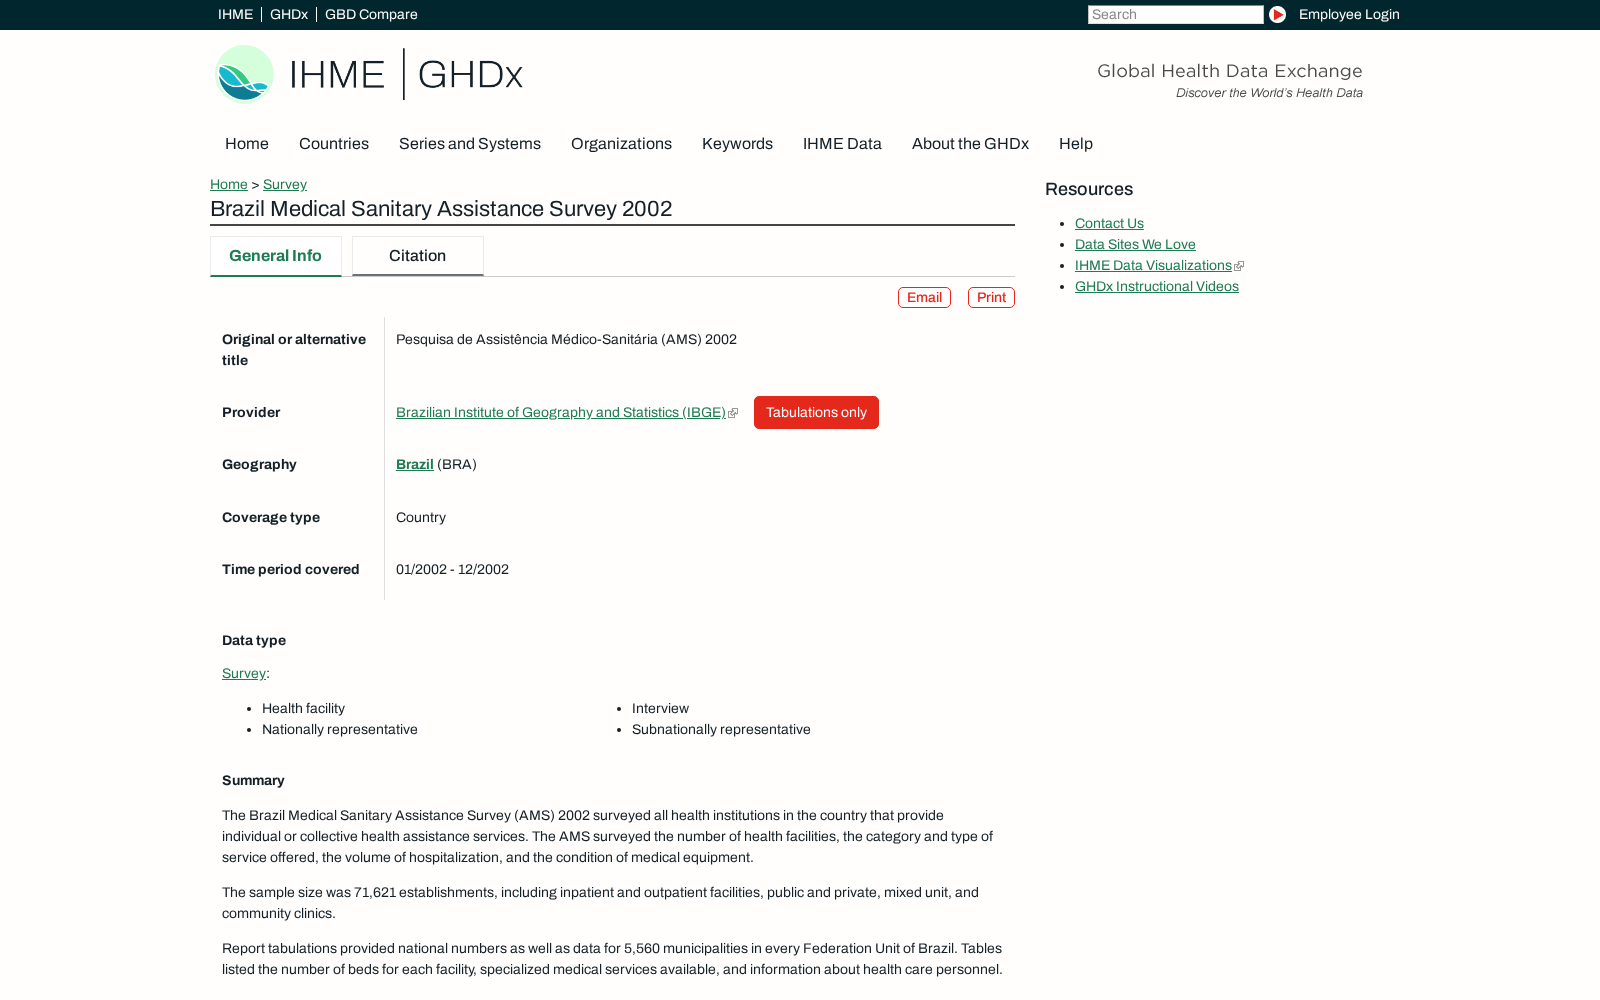Click the 'Discover the World's Health Data' subtitle
This screenshot has height=1000, width=1600.
(x=1269, y=93)
